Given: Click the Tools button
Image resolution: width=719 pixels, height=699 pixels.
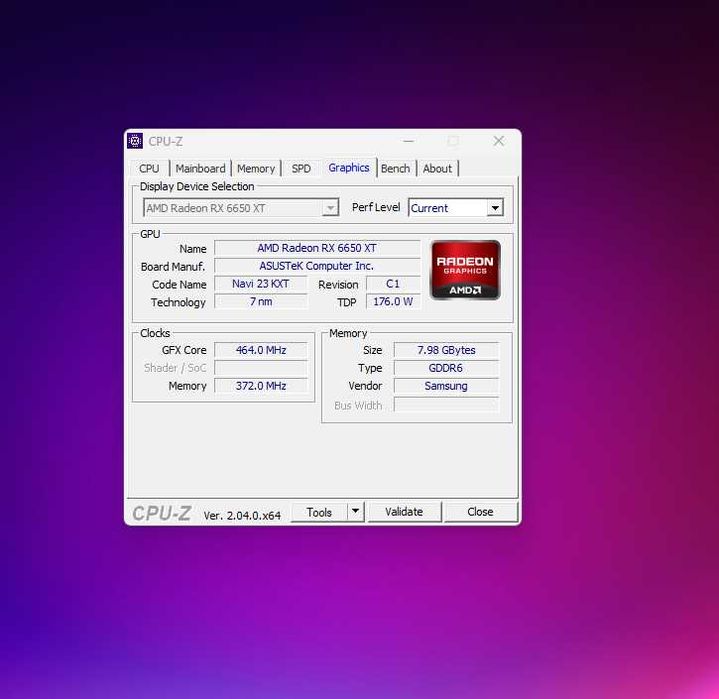Looking at the screenshot, I should pos(319,512).
